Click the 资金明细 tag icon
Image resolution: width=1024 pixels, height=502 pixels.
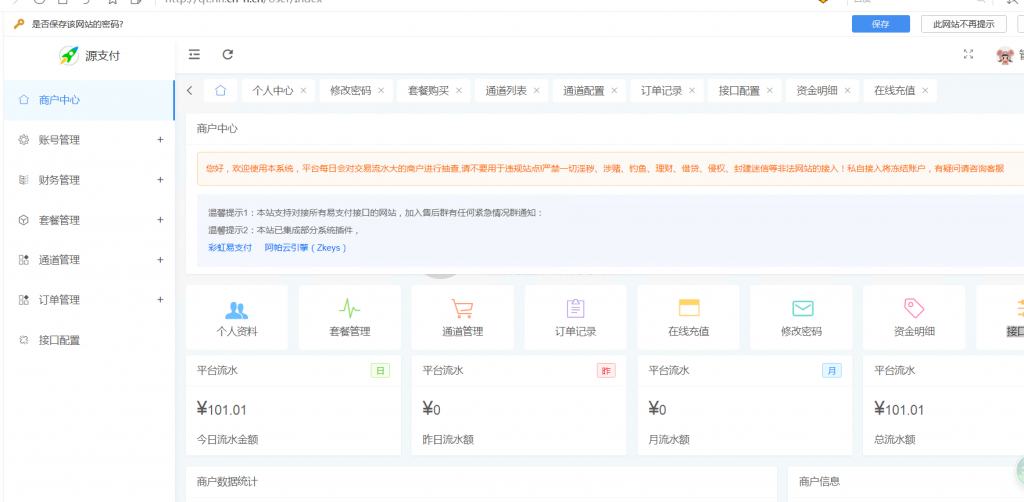[914, 309]
